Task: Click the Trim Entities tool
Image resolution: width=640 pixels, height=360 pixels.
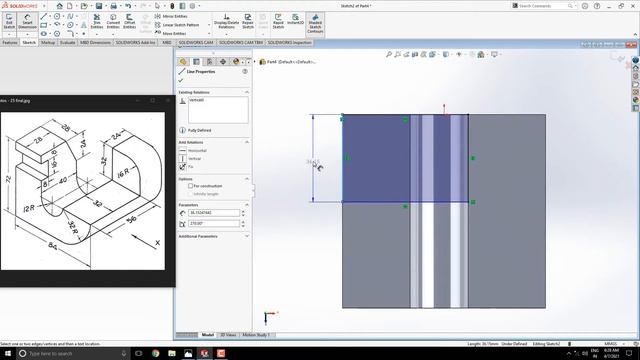Action: pos(97,21)
